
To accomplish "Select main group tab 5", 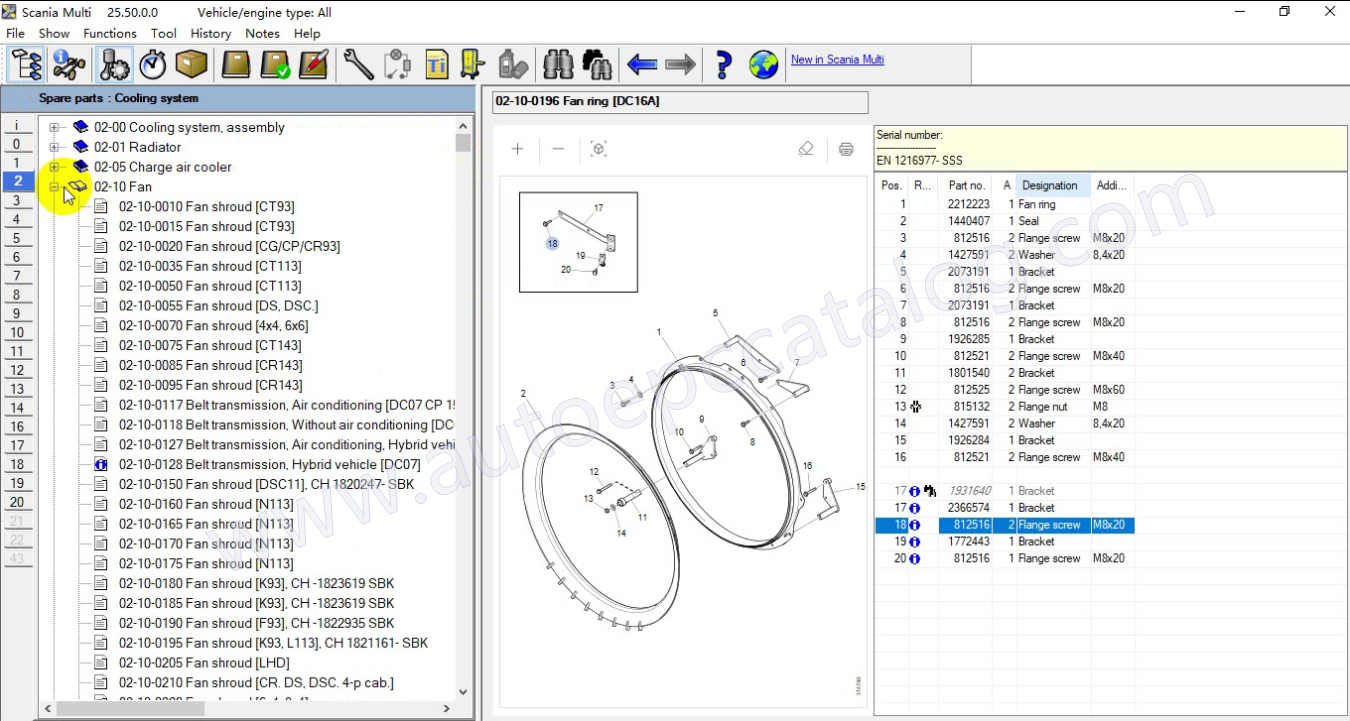I will click(x=16, y=238).
